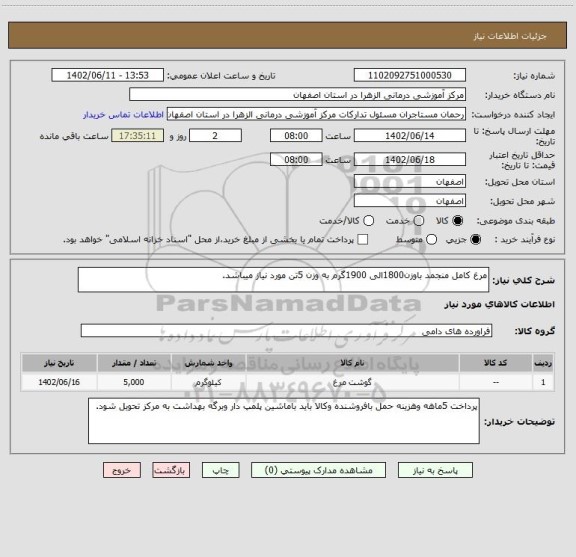576x557 pixels.
Task: Click the delivery province field اصفهان
Action: 410,182
